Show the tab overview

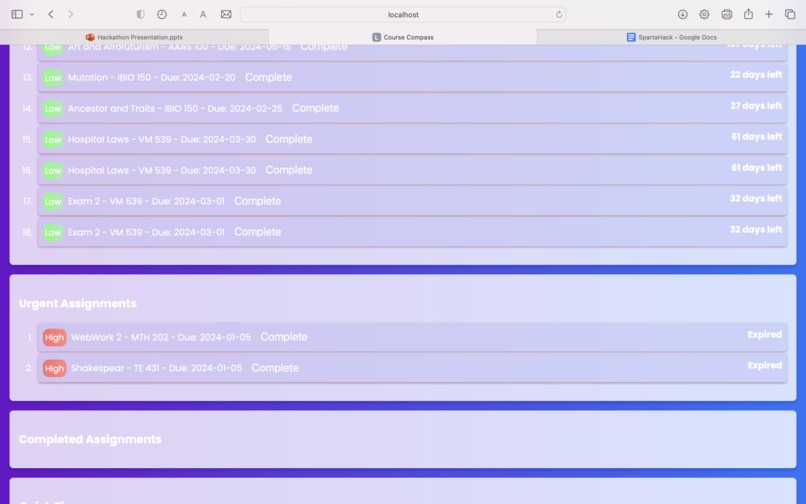tap(790, 14)
